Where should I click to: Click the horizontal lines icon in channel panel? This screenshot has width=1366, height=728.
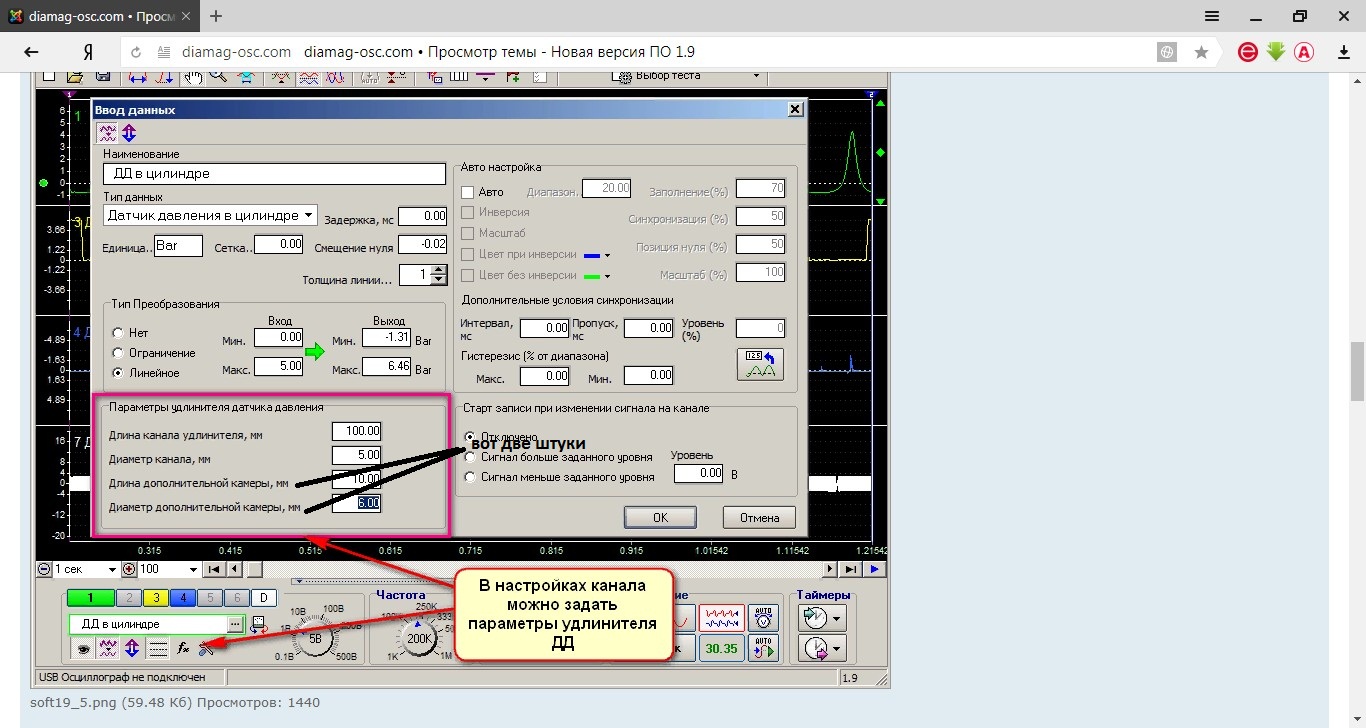tap(157, 649)
